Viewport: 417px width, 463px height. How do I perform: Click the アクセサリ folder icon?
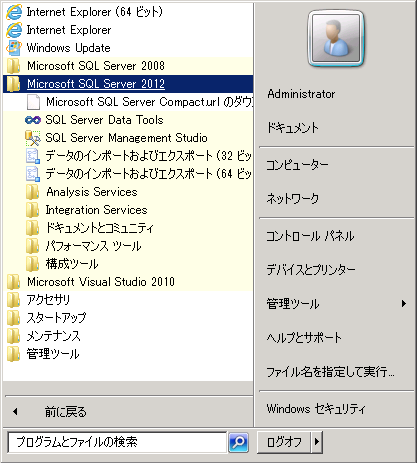tap(13, 300)
